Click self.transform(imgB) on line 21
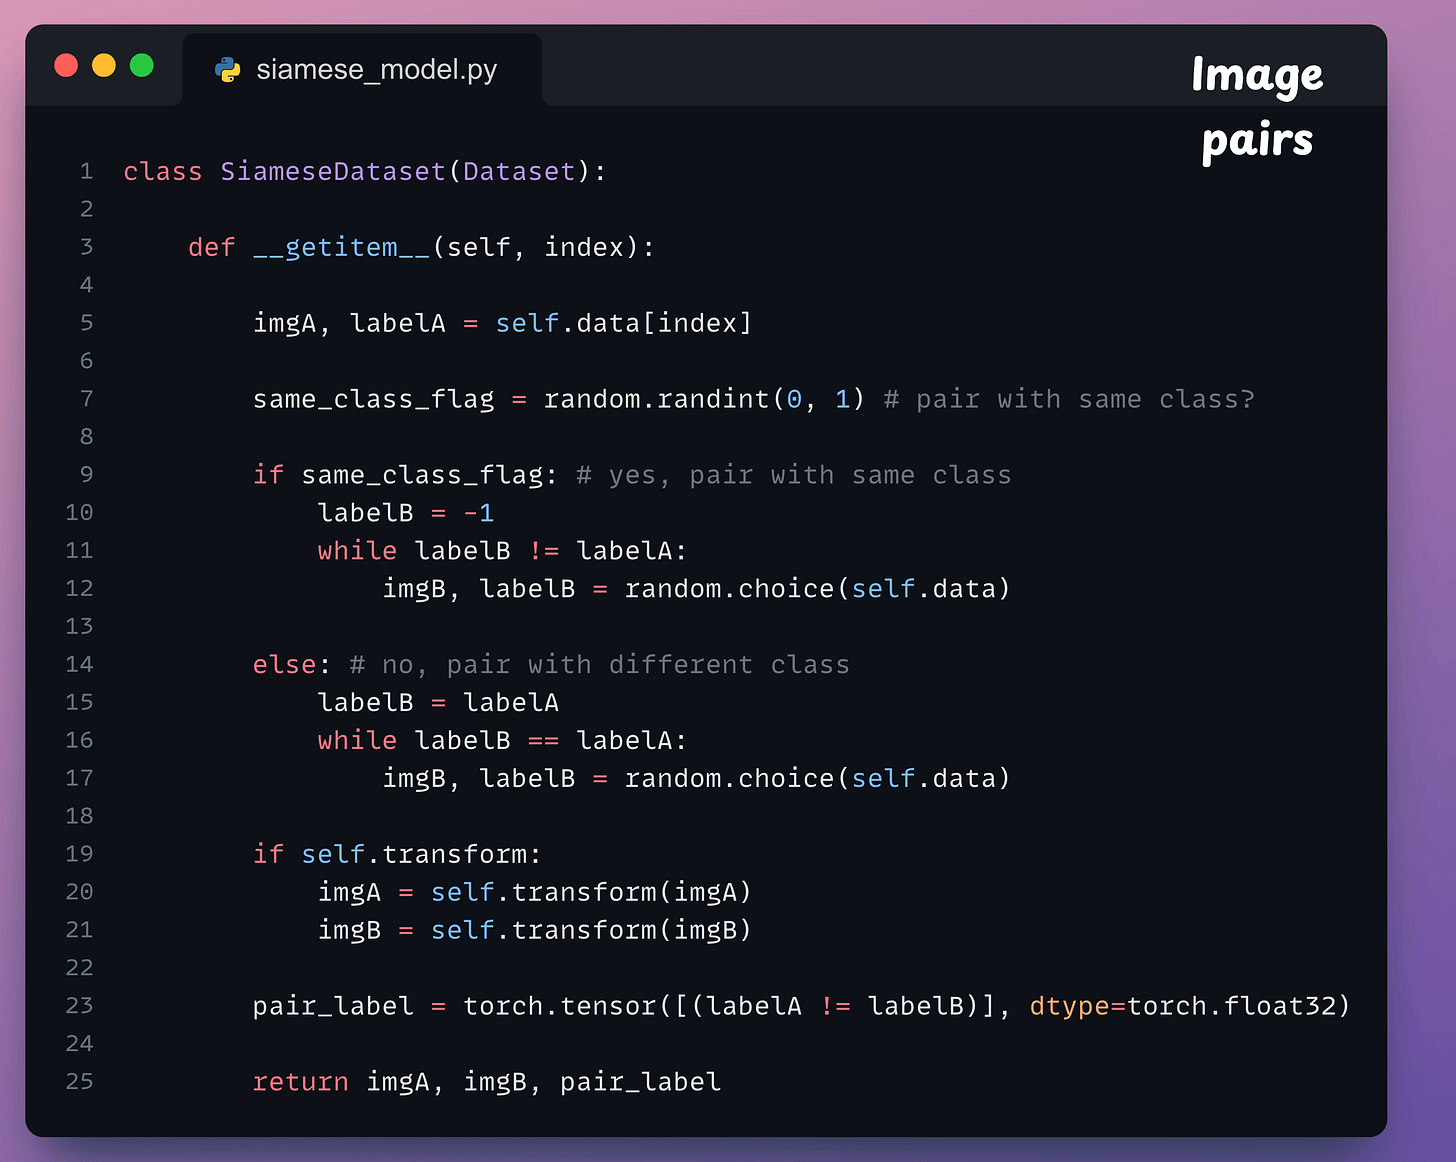 (590, 931)
